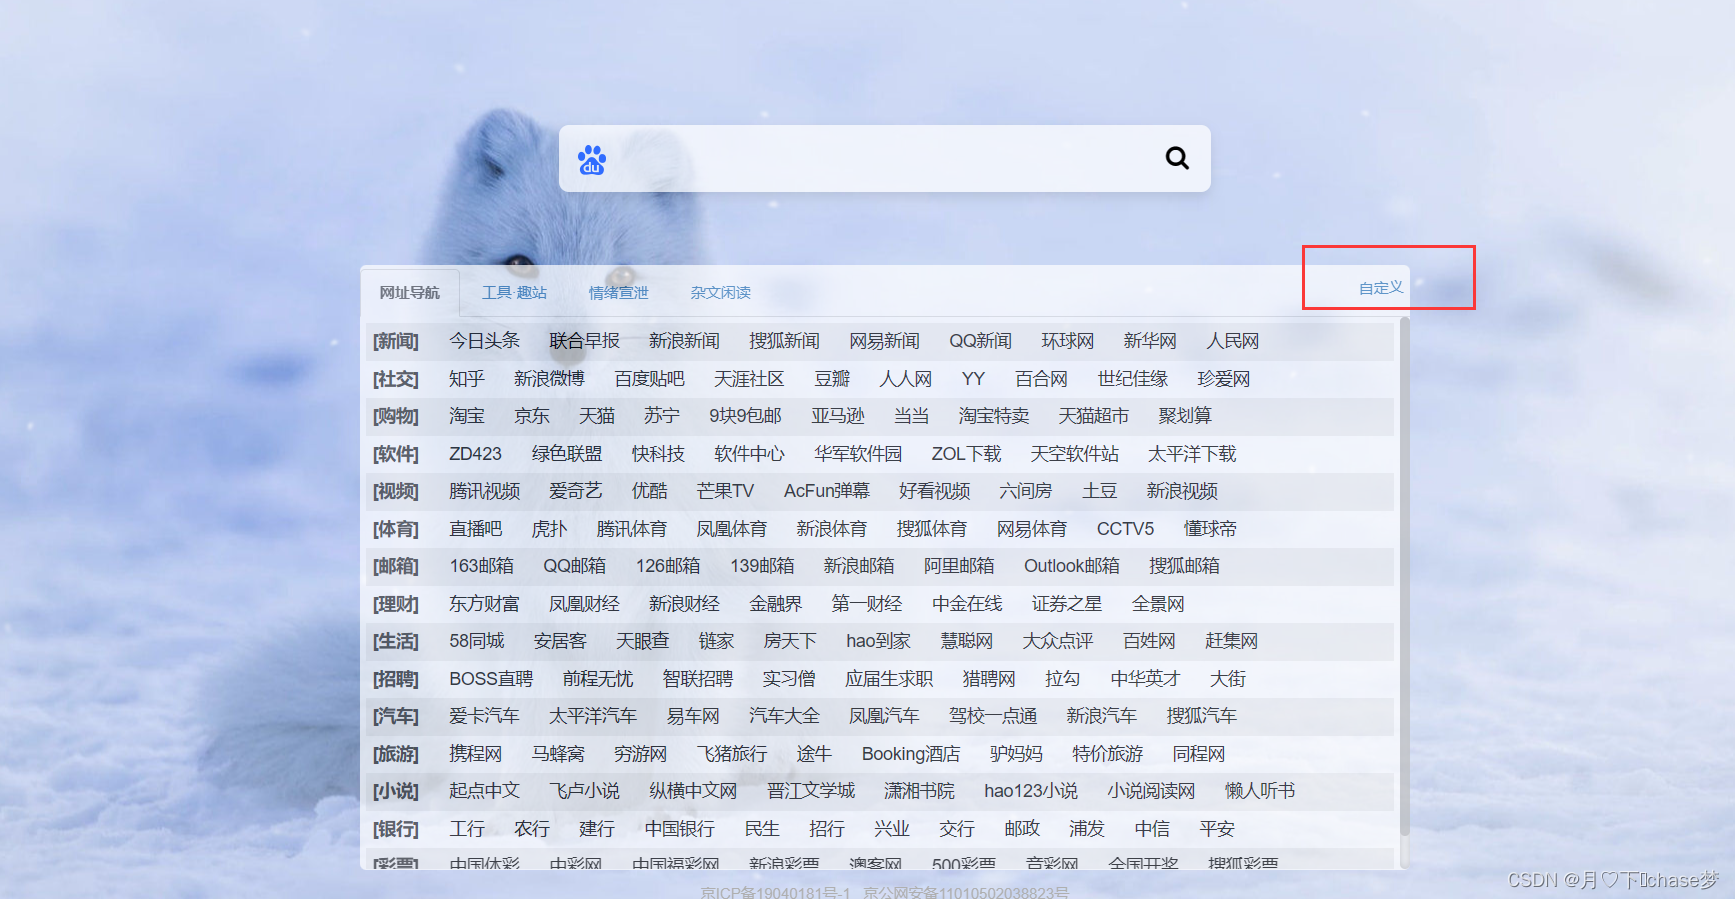Open 新浪新闻 link
The height and width of the screenshot is (899, 1735).
[684, 341]
